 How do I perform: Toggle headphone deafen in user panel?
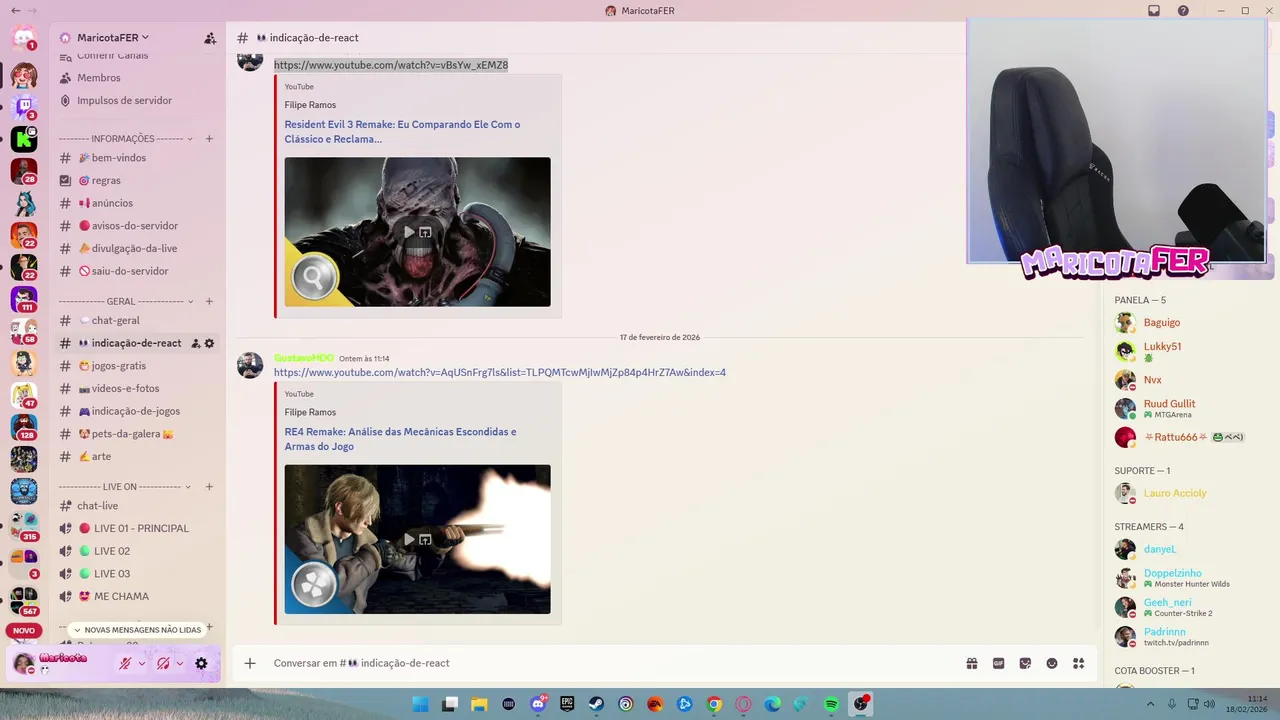click(x=163, y=663)
